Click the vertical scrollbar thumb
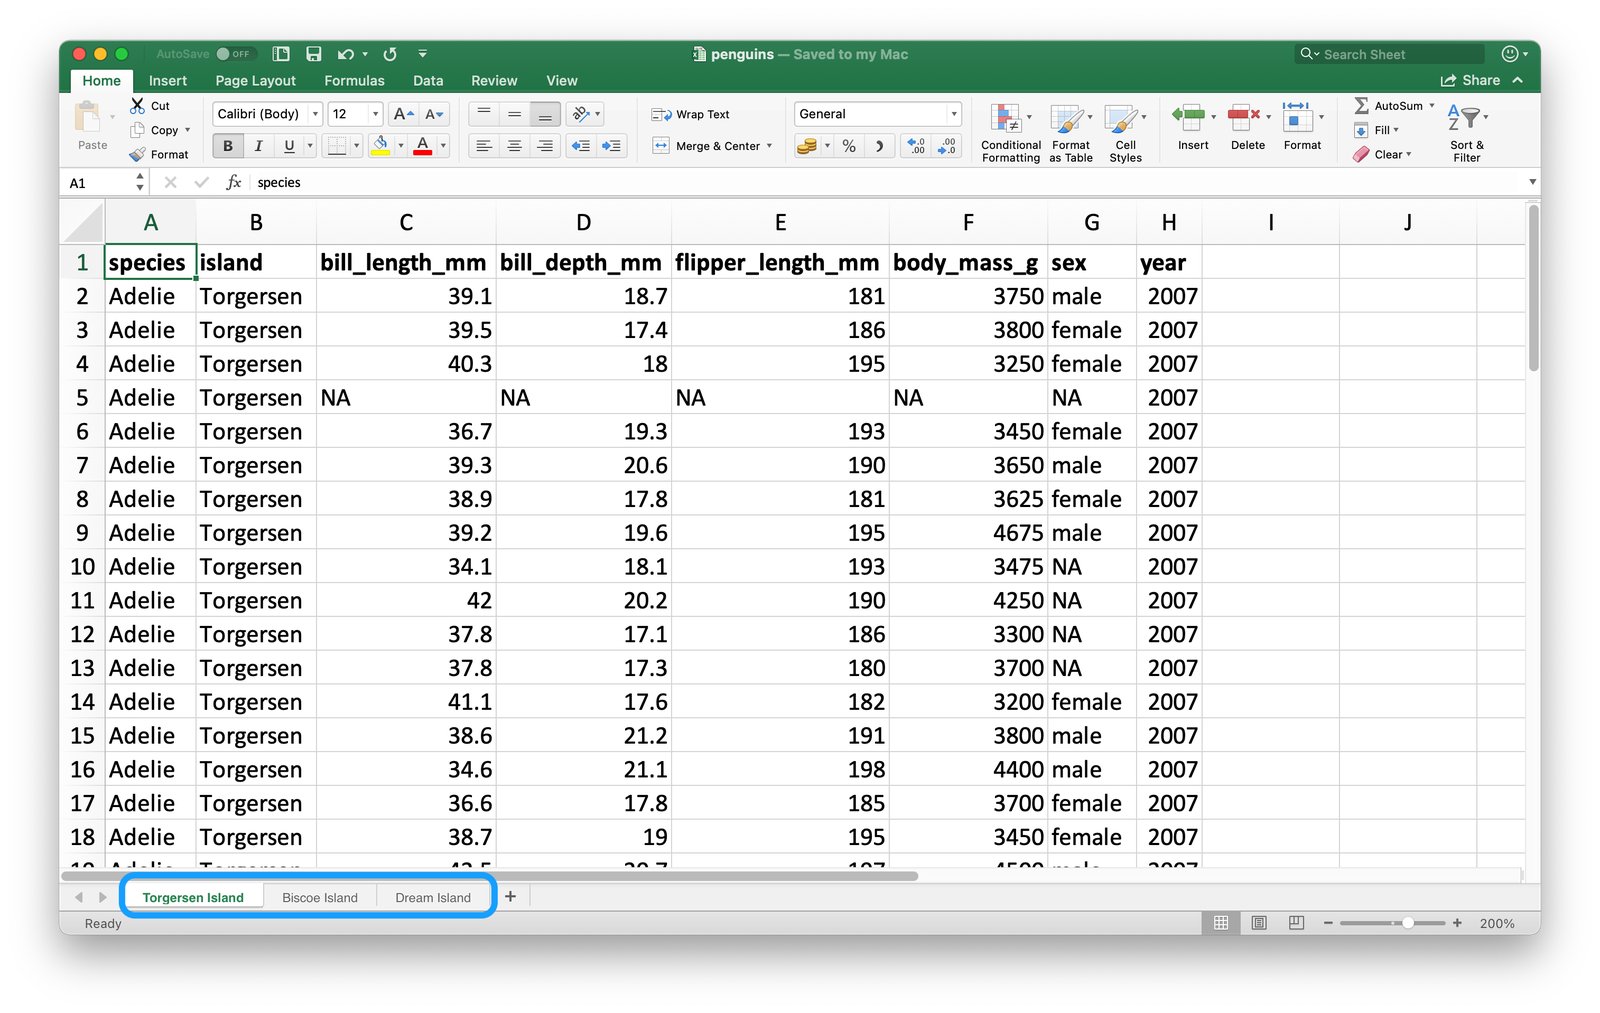Image resolution: width=1600 pixels, height=1013 pixels. click(x=1533, y=288)
